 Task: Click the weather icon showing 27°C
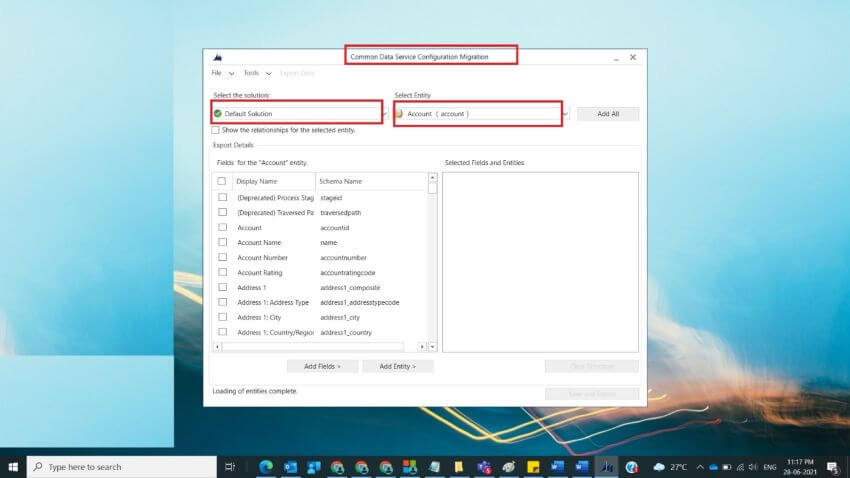(x=659, y=467)
